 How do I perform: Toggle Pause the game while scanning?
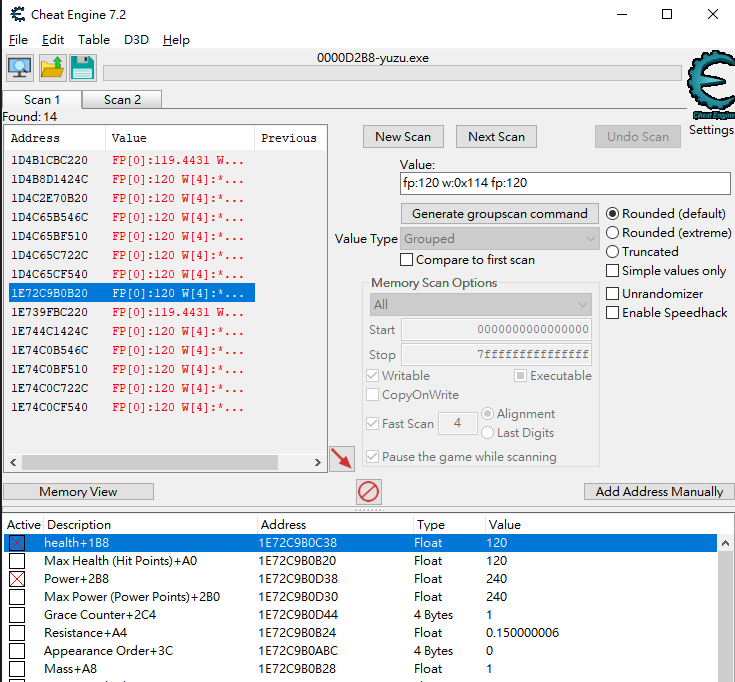pos(373,457)
